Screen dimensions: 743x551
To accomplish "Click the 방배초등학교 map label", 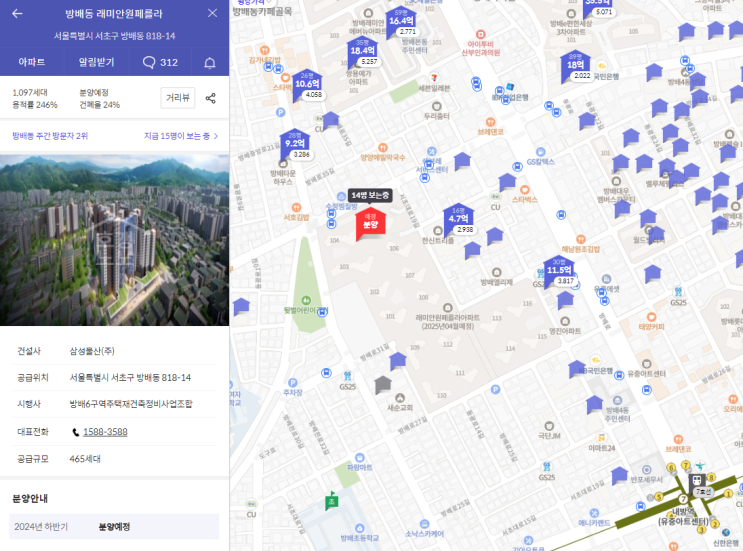I will (x=360, y=538).
